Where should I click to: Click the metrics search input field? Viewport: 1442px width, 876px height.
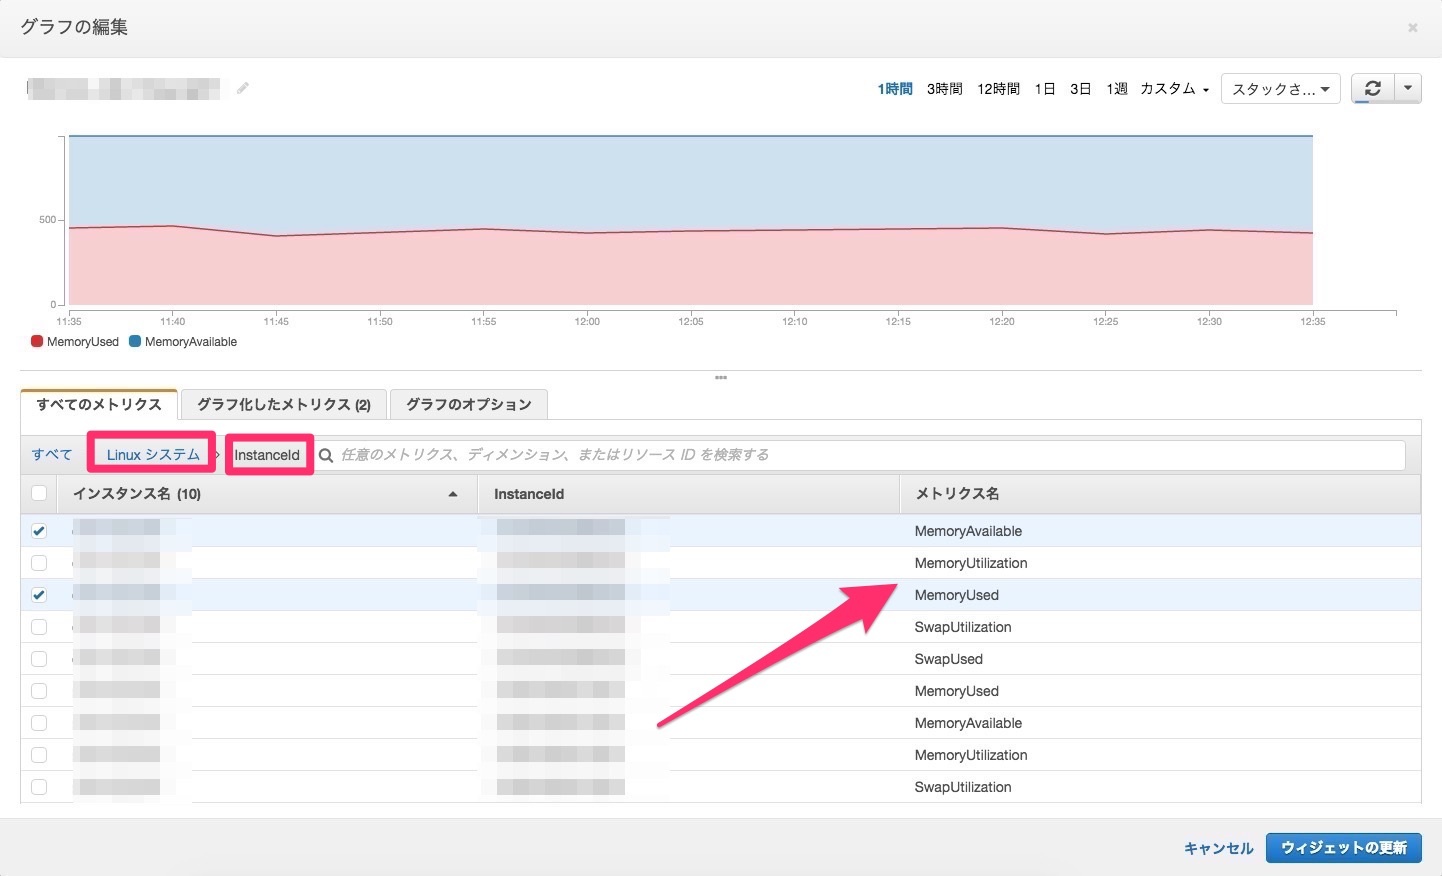click(860, 455)
